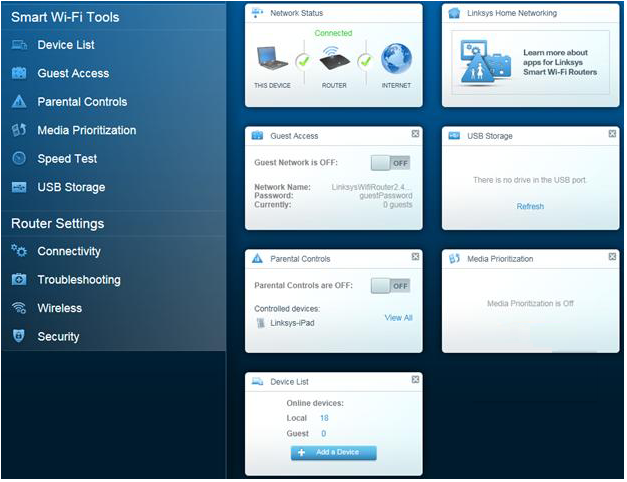Click the router icon in Network Status
This screenshot has height=482, width=627.
pos(334,58)
